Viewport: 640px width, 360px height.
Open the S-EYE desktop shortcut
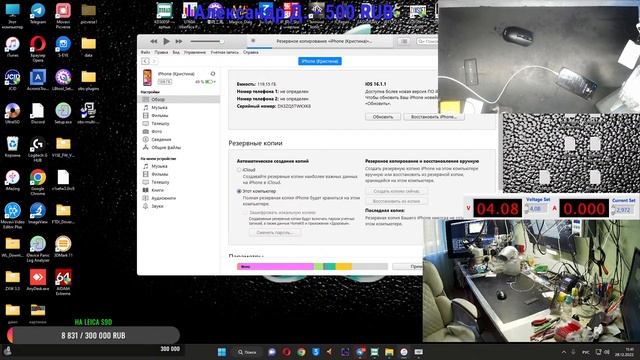click(x=63, y=47)
